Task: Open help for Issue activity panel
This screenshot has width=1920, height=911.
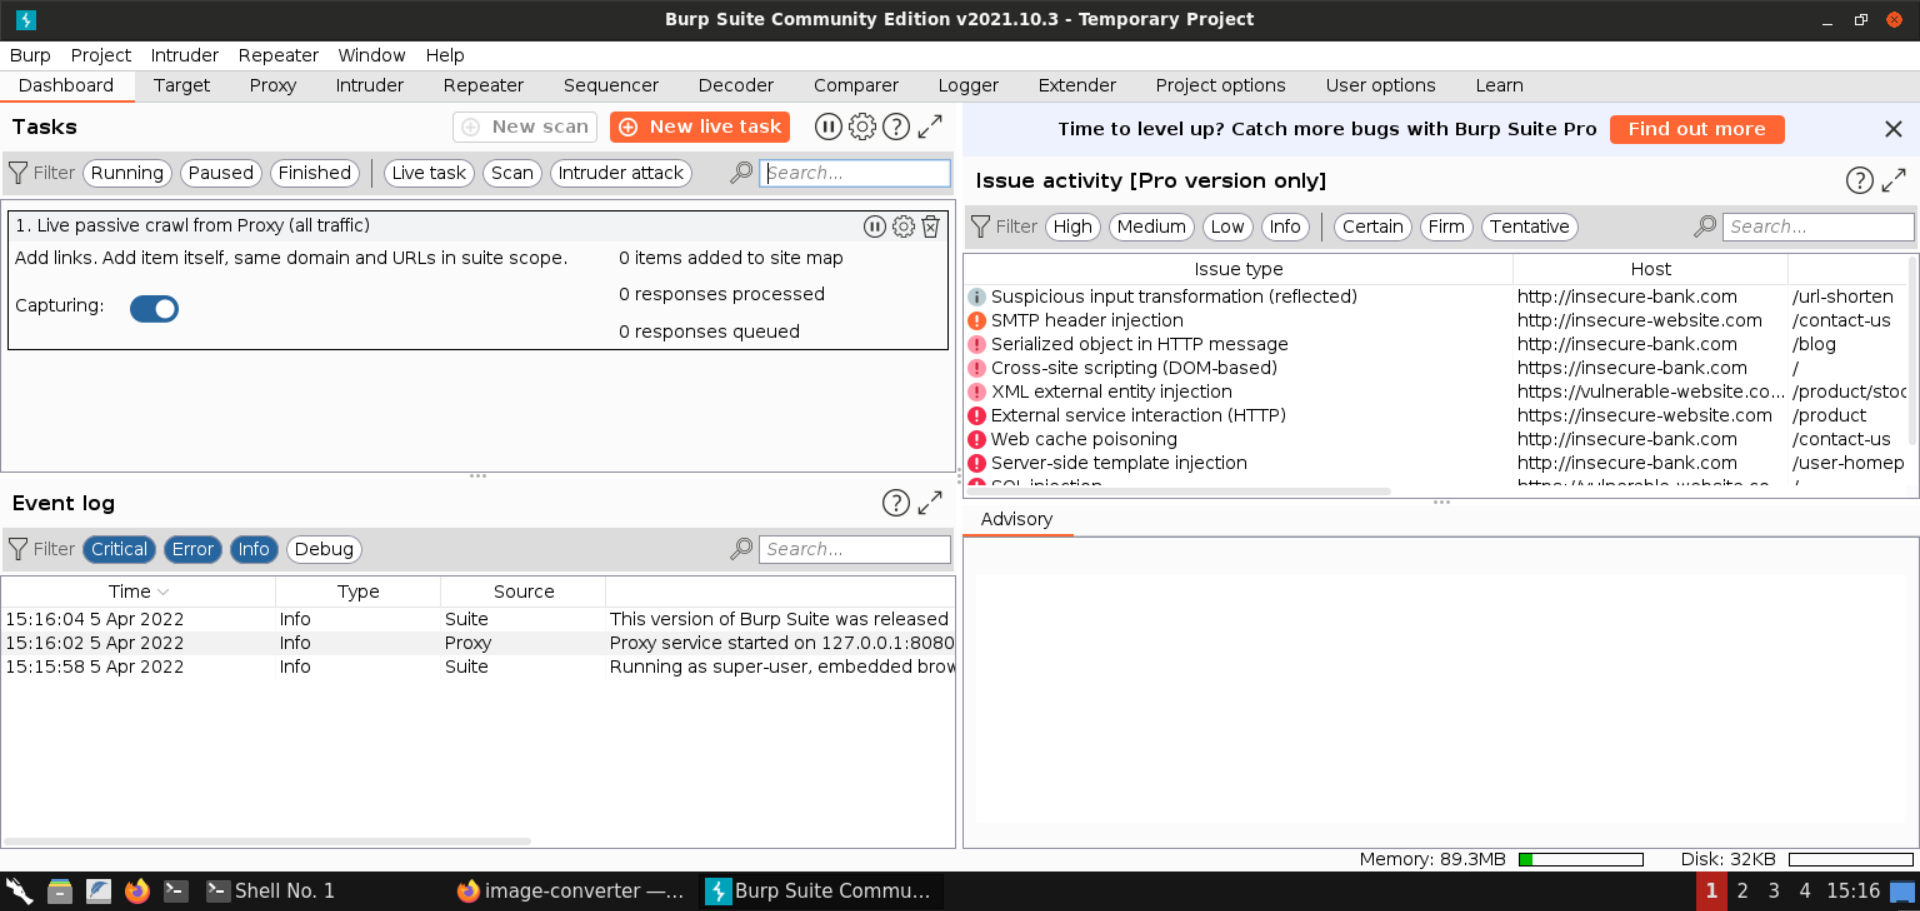Action: [1859, 181]
